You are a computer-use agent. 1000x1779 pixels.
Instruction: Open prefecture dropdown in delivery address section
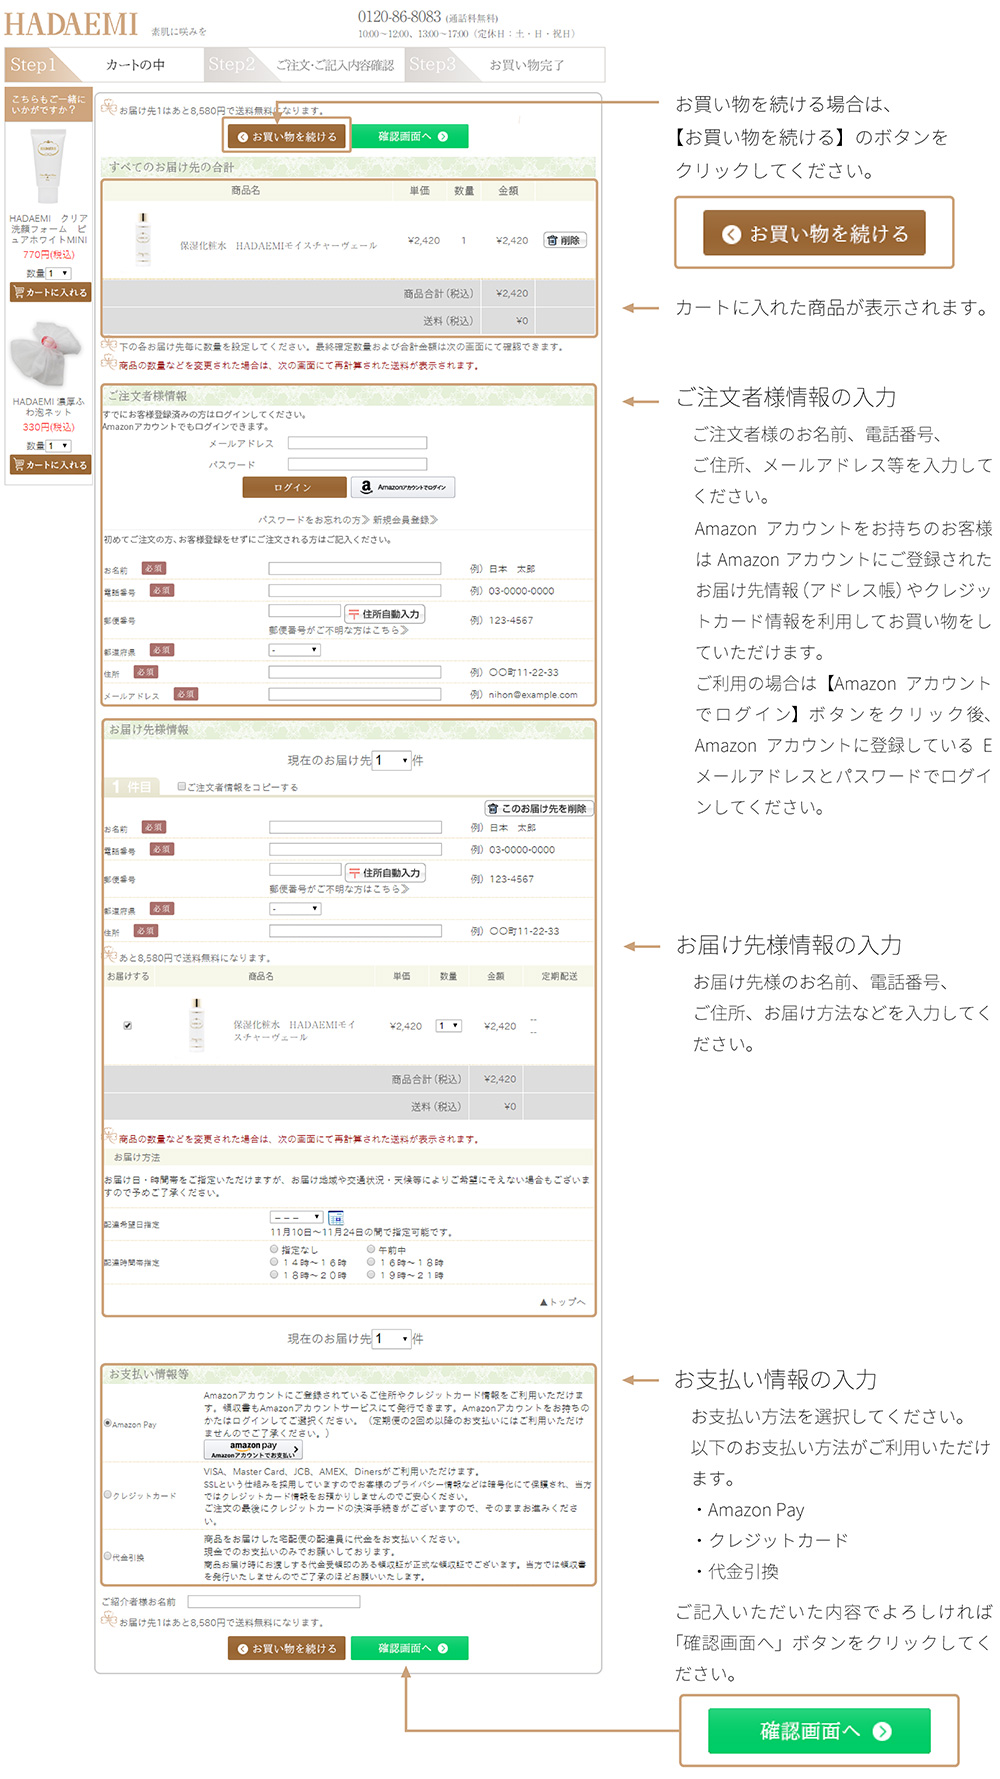pos(295,909)
